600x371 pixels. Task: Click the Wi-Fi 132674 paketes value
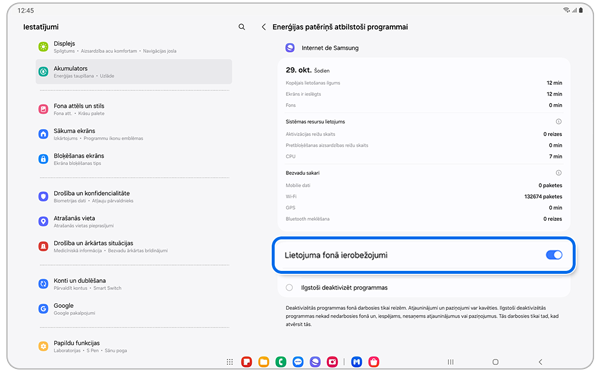coord(543,197)
